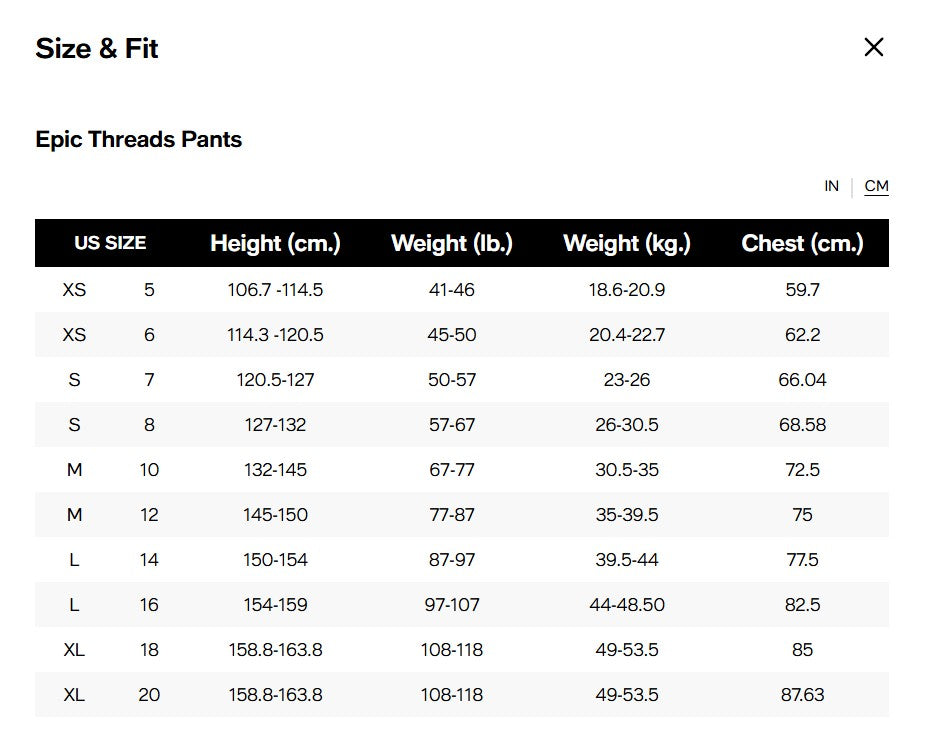This screenshot has height=743, width=932.
Task: Click the 87.63 chest measurement
Action: (x=802, y=695)
